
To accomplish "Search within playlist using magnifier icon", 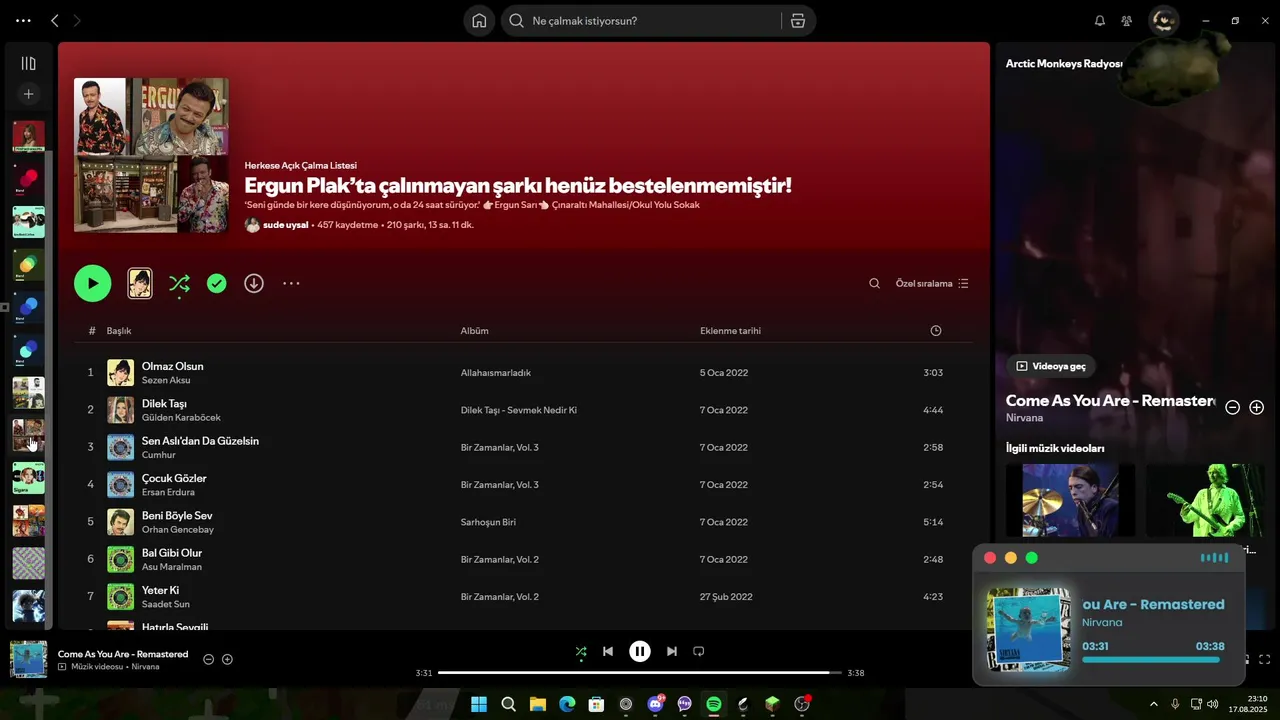I will 874,284.
